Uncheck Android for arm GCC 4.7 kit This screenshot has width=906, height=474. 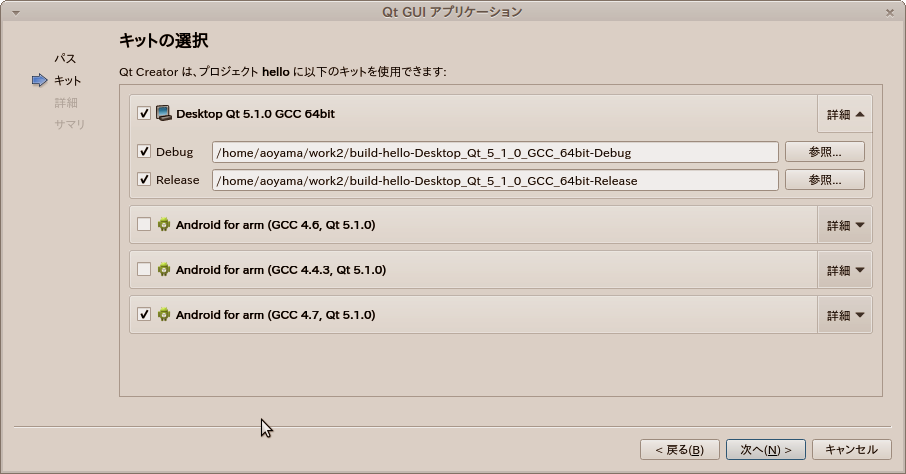click(x=144, y=314)
